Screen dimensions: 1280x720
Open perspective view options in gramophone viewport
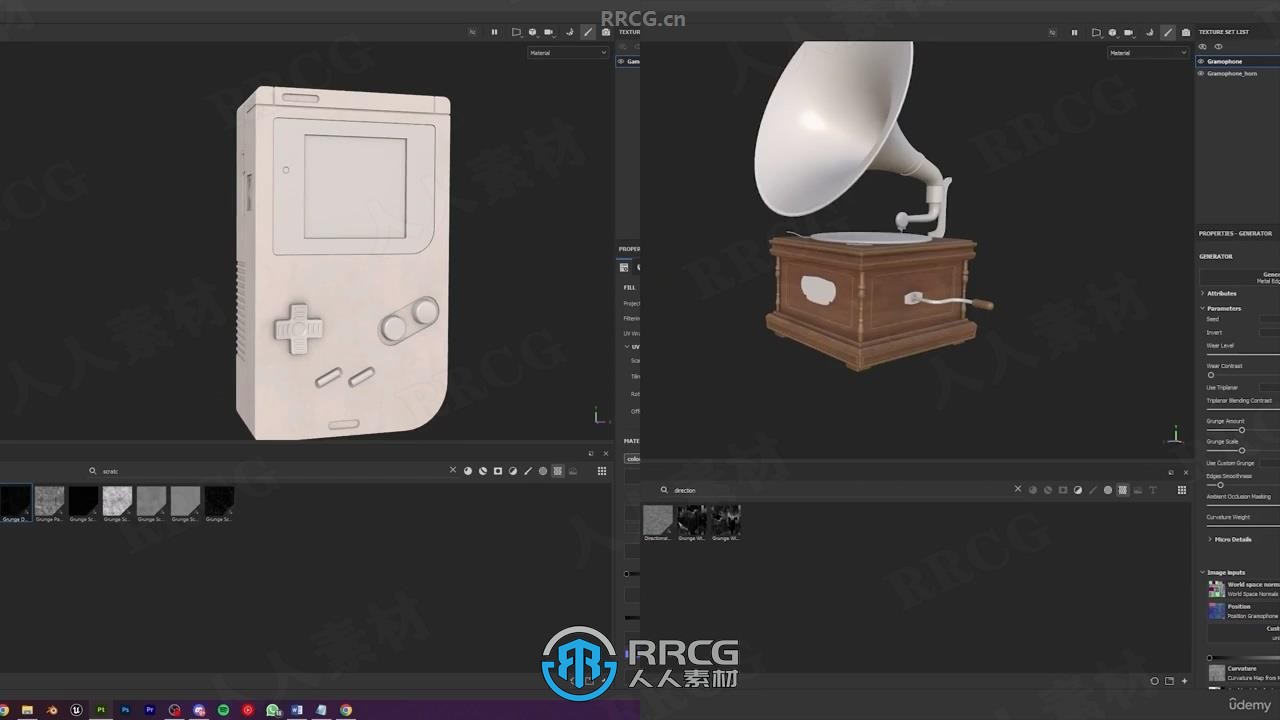coord(1097,33)
